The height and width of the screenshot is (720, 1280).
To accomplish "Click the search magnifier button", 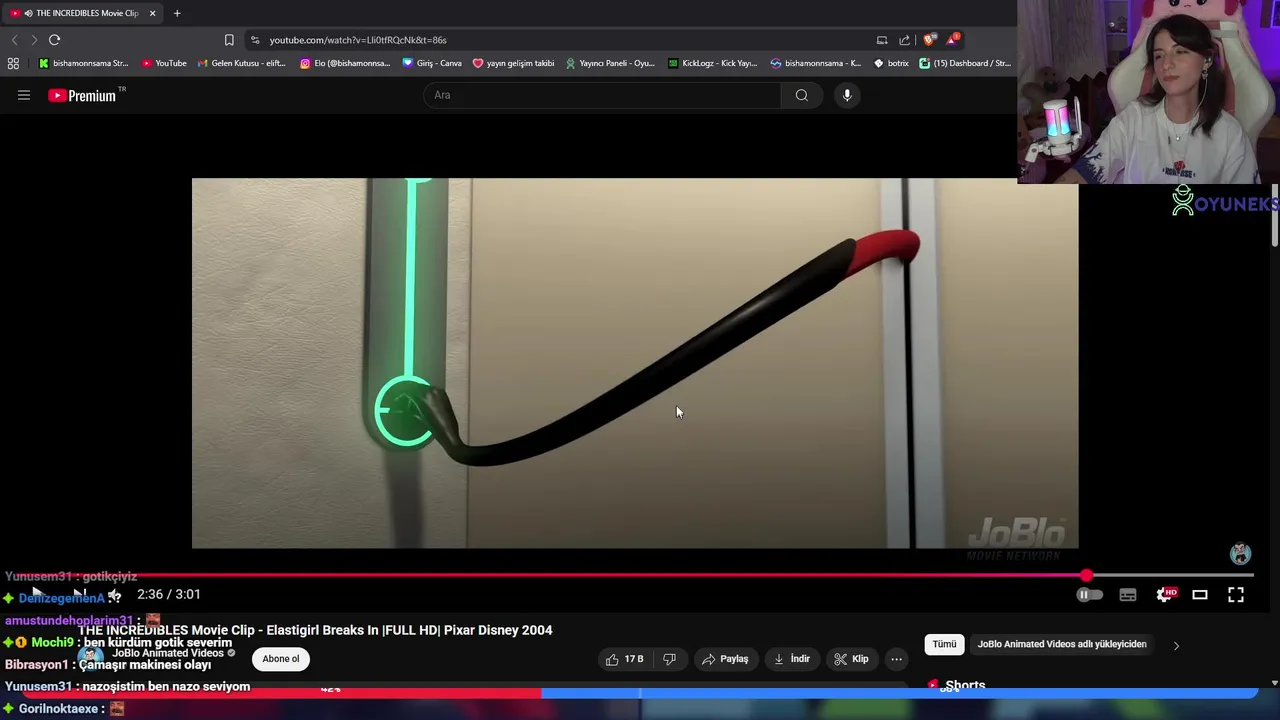I will click(x=802, y=95).
